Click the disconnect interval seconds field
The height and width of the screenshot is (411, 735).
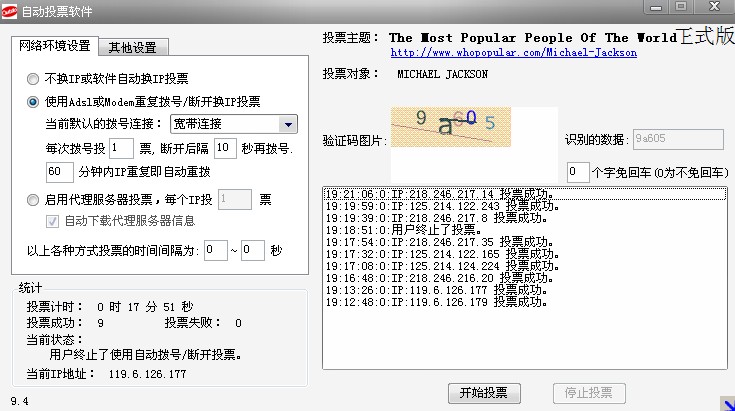(226, 148)
